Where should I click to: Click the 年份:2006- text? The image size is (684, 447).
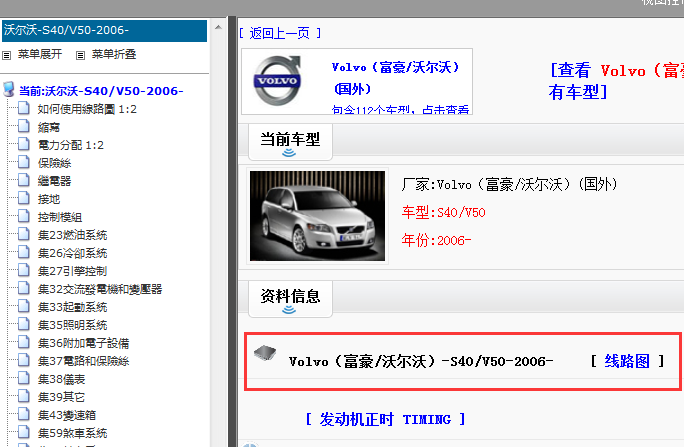(436, 240)
